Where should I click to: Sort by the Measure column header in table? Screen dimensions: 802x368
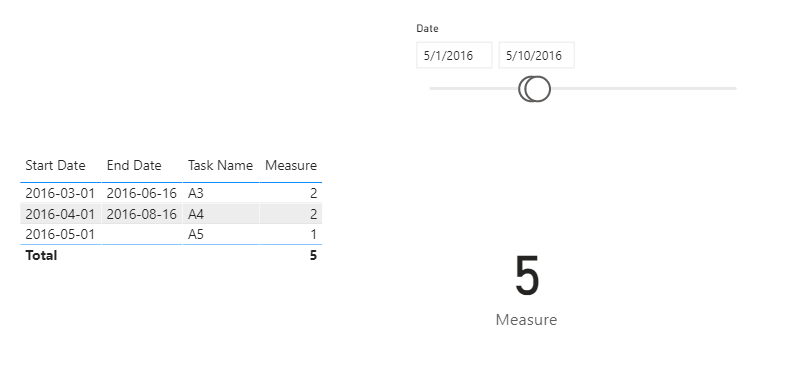pyautogui.click(x=291, y=165)
